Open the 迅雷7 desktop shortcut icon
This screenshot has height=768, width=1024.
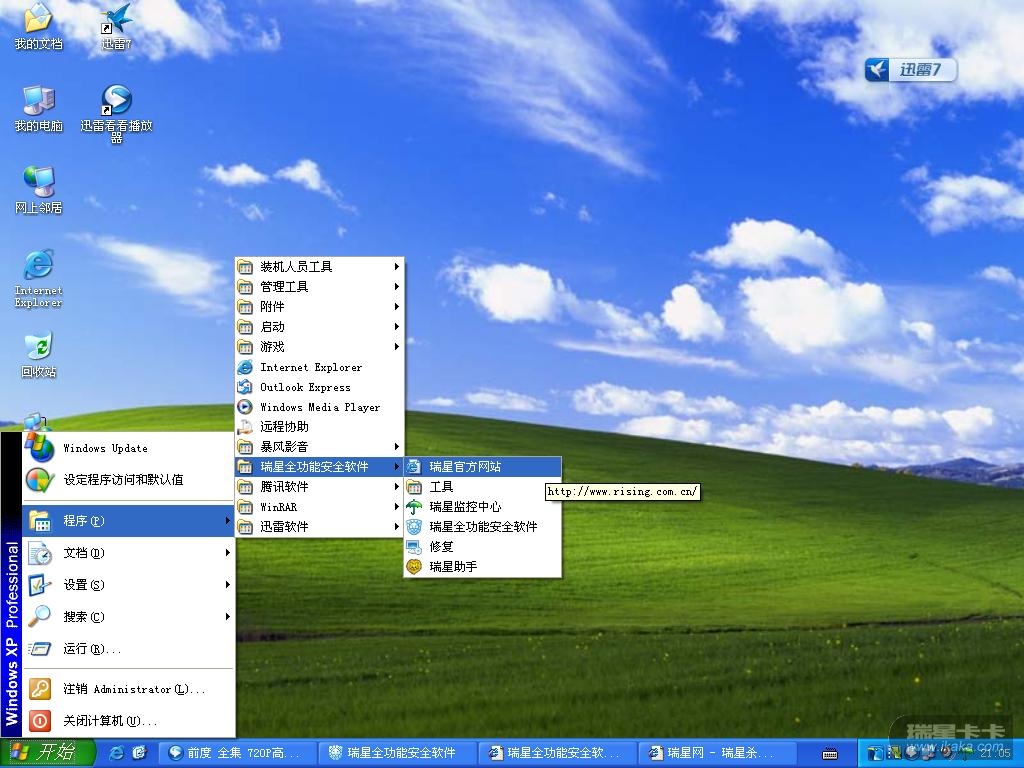click(117, 20)
